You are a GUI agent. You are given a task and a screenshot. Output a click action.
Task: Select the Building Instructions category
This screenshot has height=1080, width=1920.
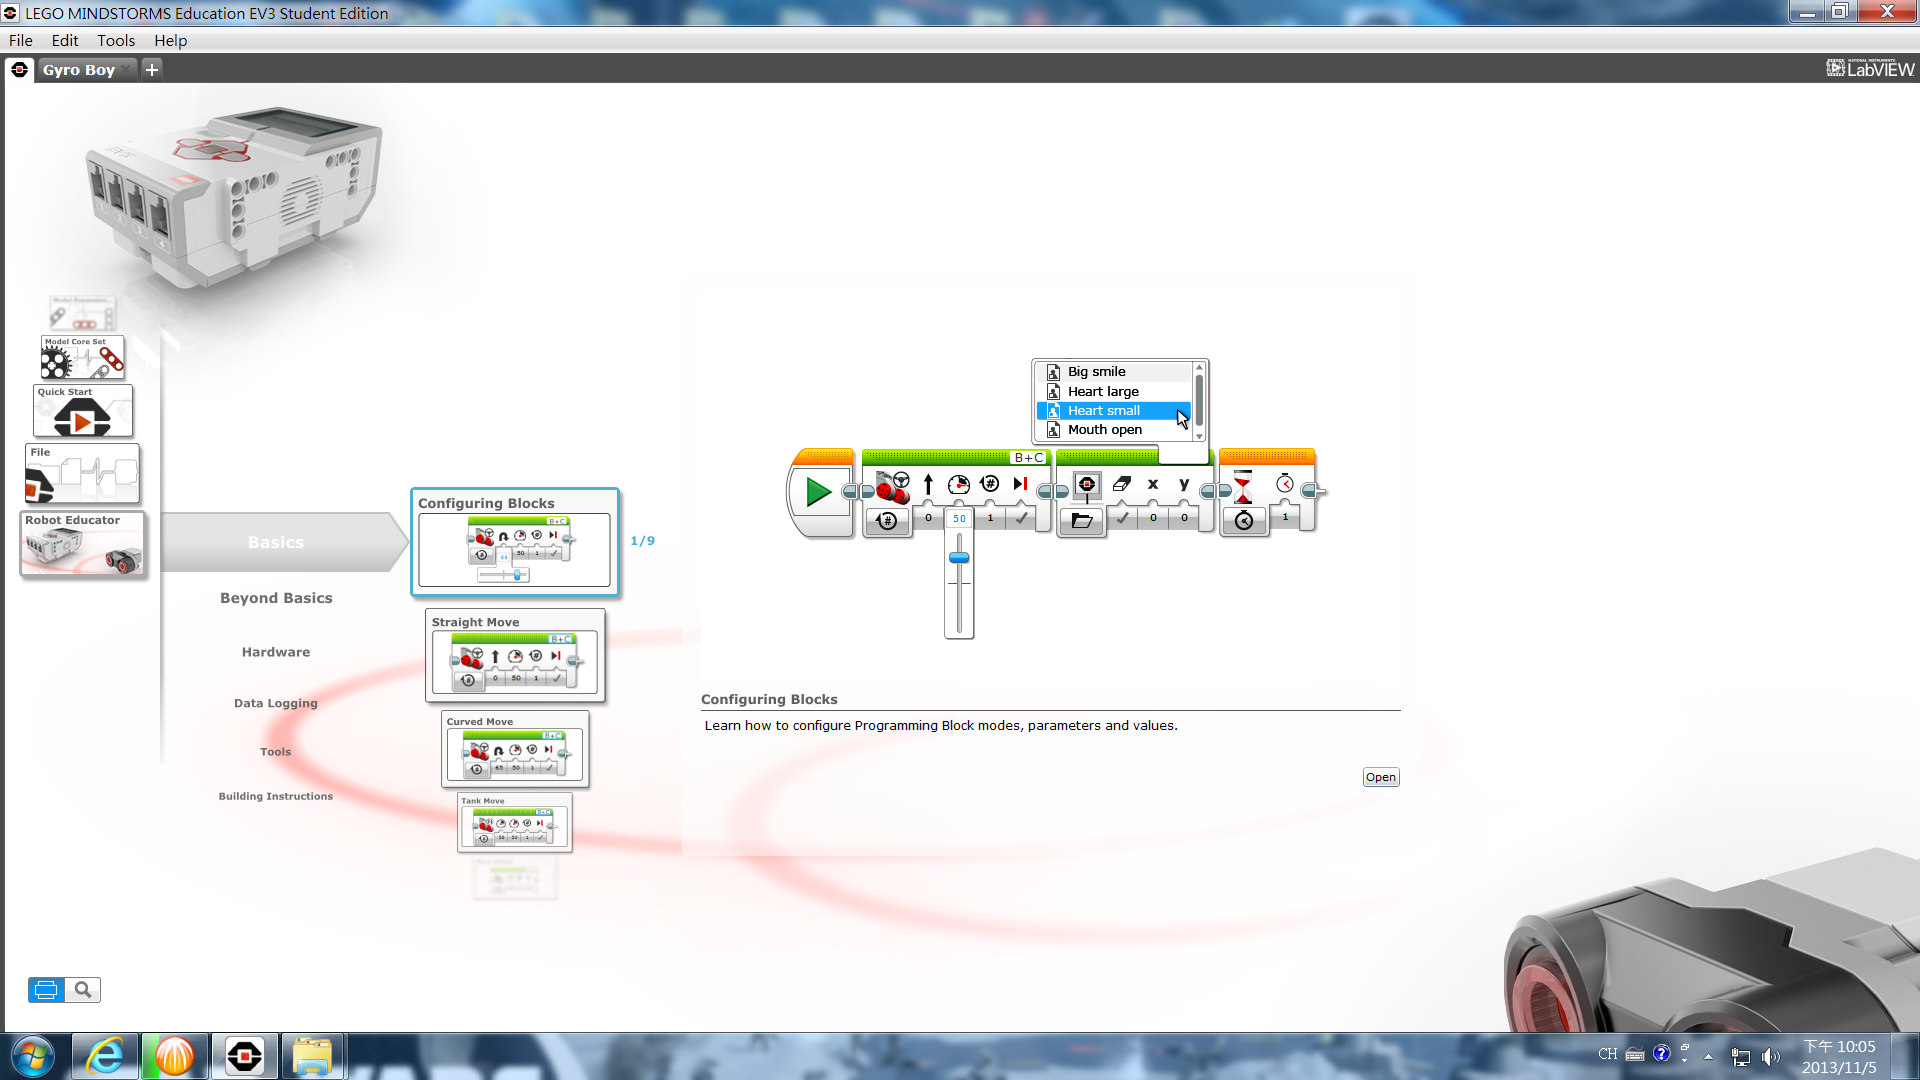276,796
